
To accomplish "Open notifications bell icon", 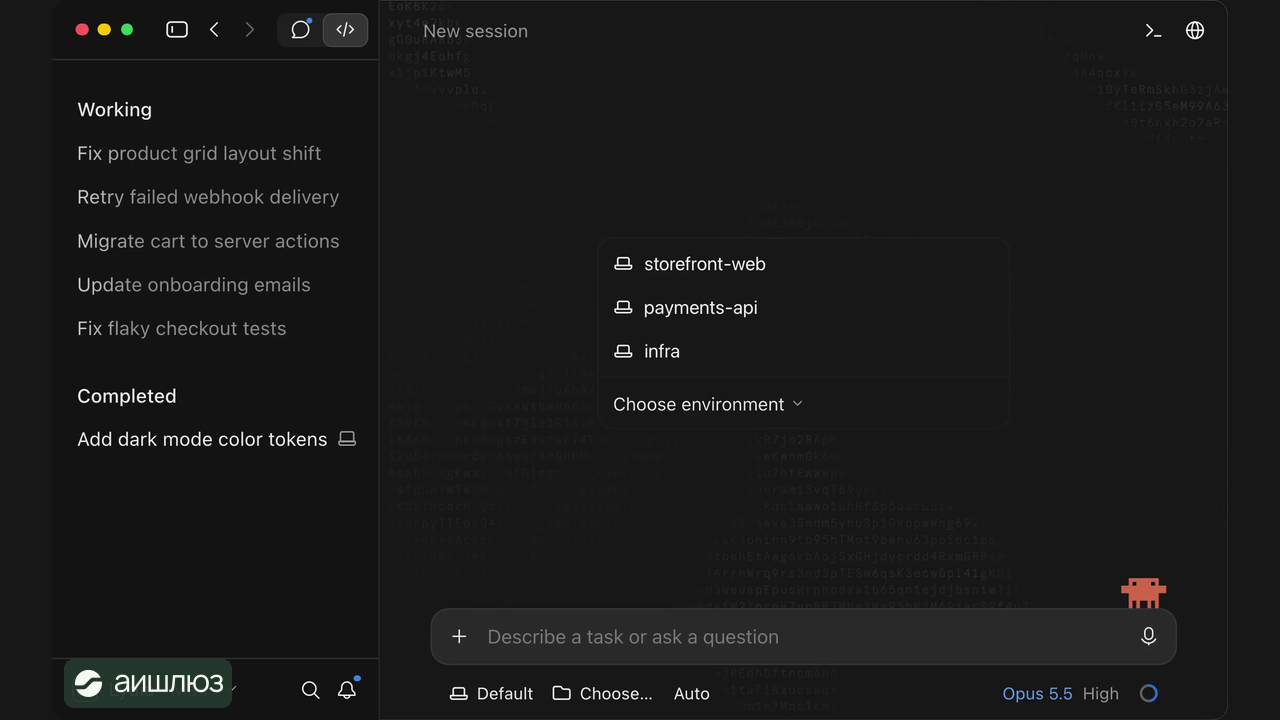I will pos(347,690).
